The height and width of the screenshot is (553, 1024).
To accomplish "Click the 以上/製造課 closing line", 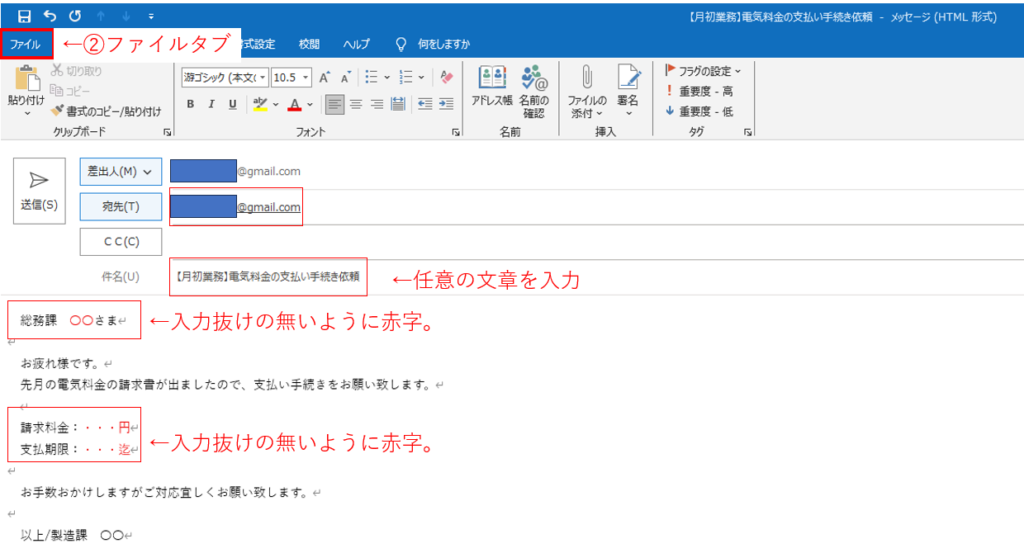I will (x=76, y=535).
